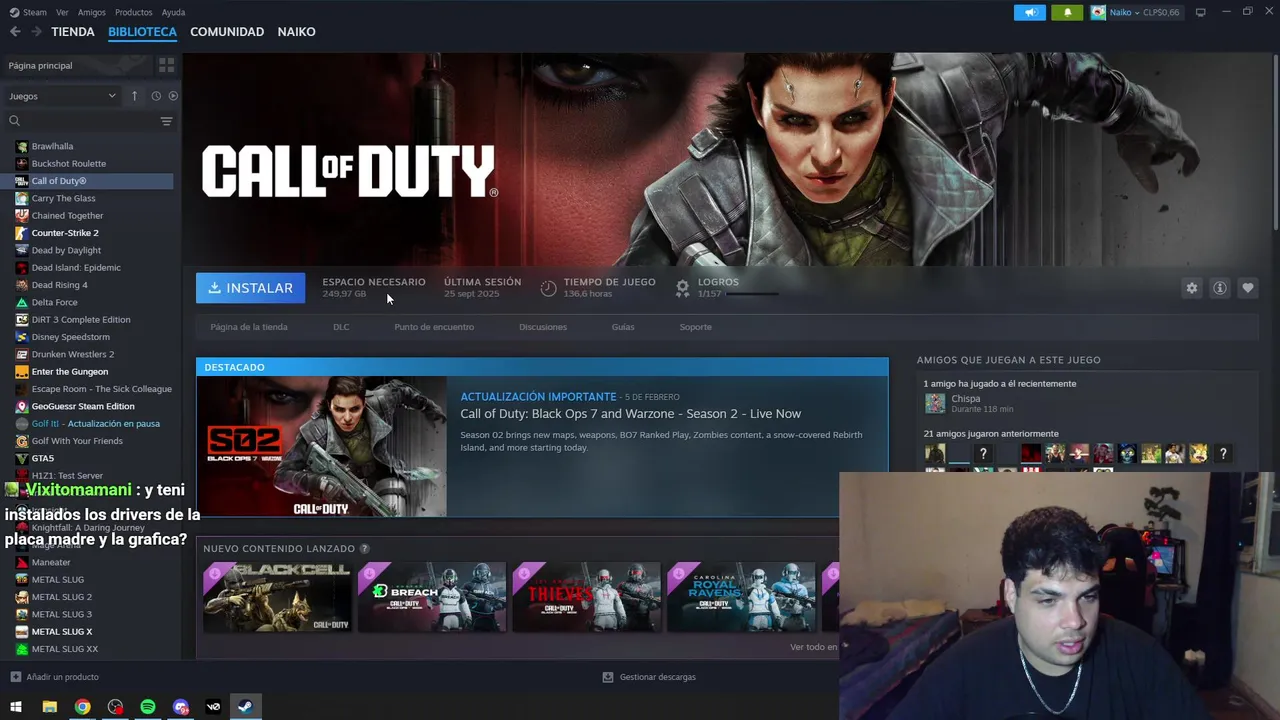Open Página de la tienda link
The height and width of the screenshot is (720, 1280).
[x=249, y=327]
